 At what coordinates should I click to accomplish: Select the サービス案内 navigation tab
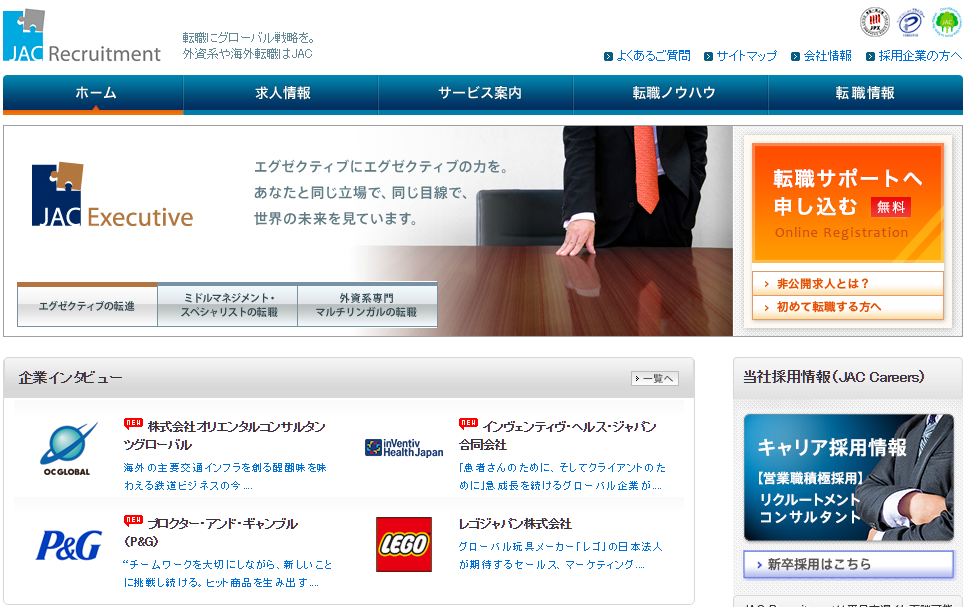pos(476,95)
